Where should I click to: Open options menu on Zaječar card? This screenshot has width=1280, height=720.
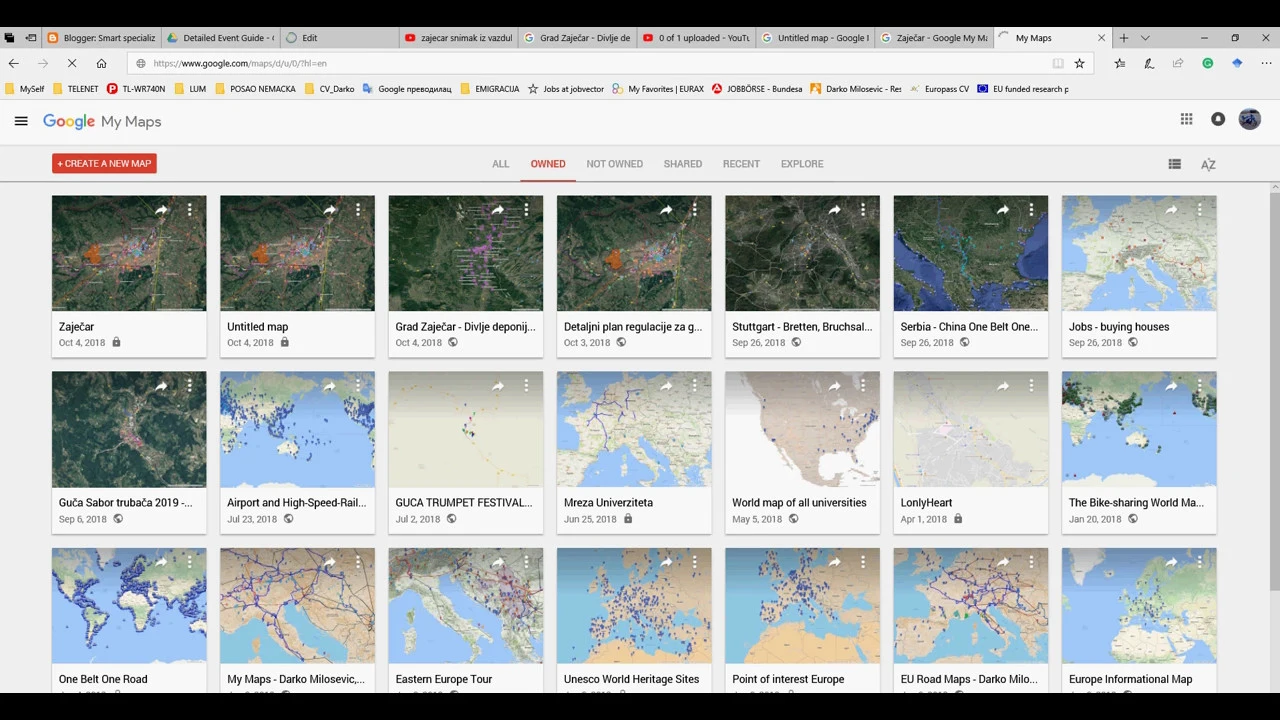[x=189, y=210]
